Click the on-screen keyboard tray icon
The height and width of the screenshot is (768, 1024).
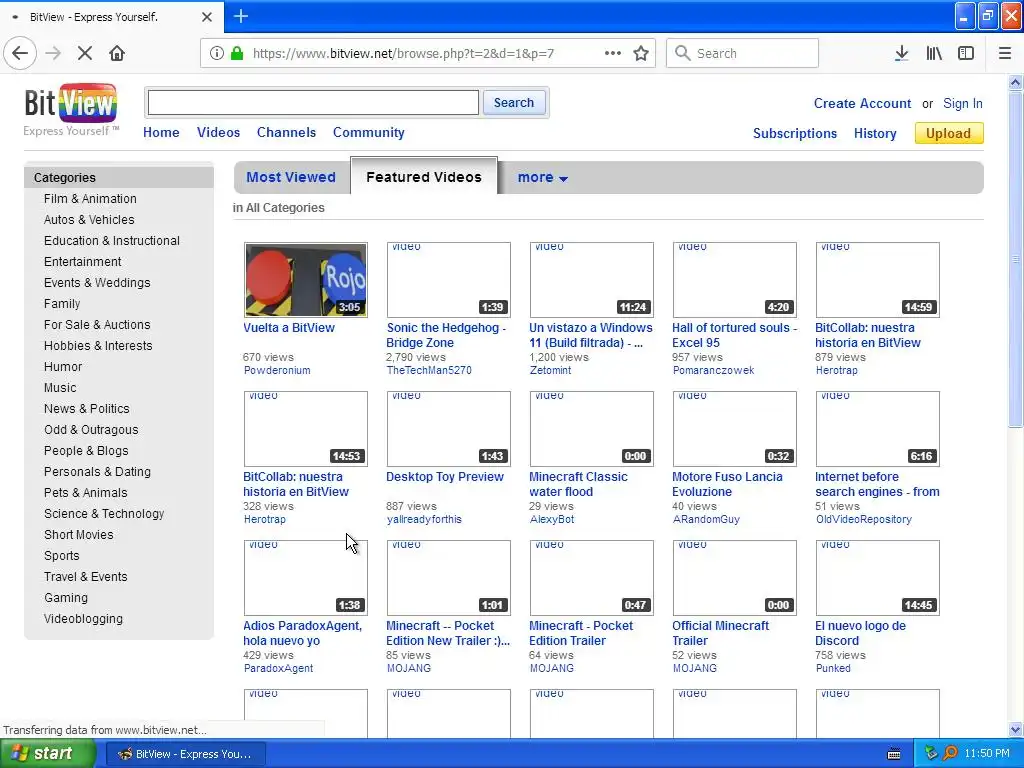894,754
